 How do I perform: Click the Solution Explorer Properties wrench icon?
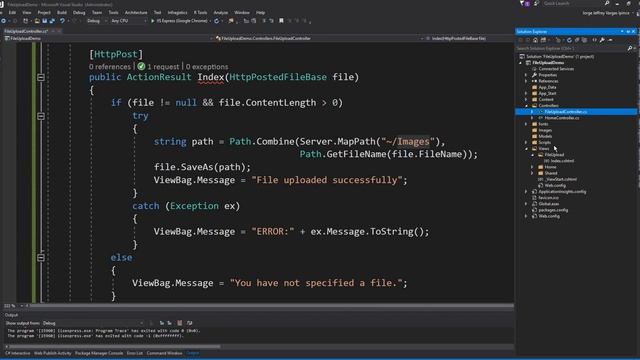(602, 40)
